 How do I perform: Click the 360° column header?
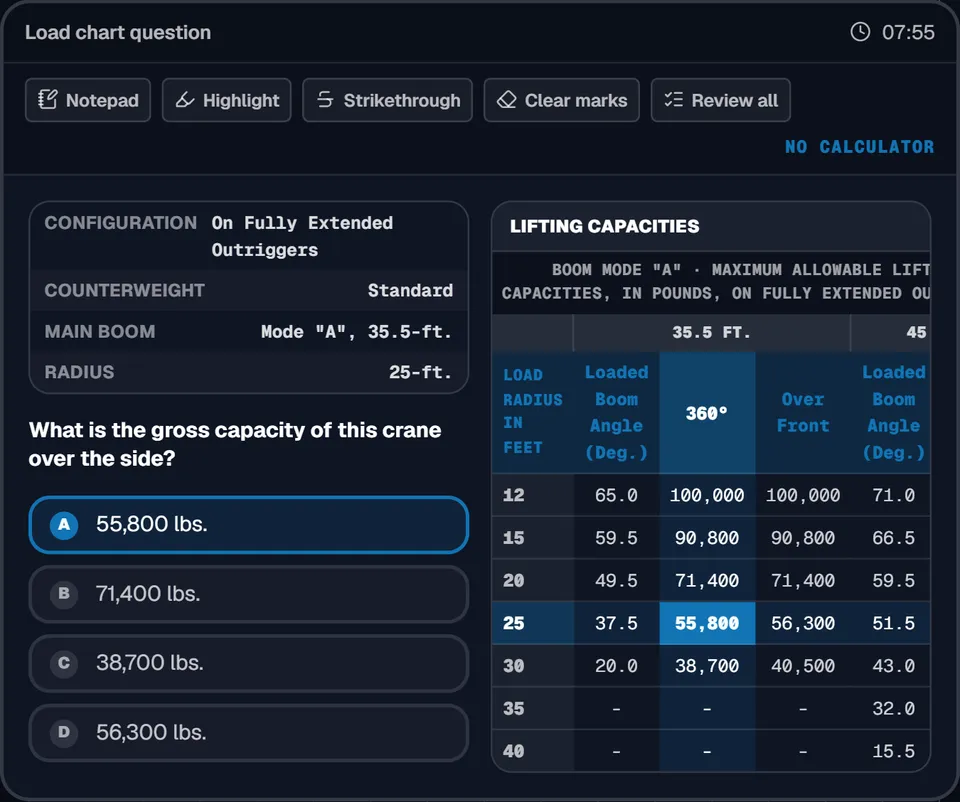(707, 413)
